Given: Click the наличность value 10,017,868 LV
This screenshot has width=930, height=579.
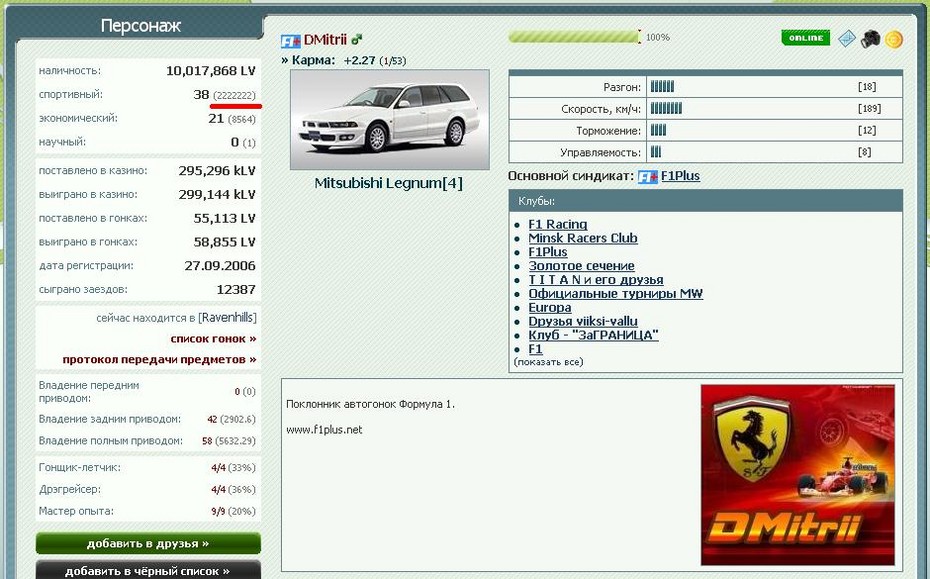Looking at the screenshot, I should tap(211, 71).
